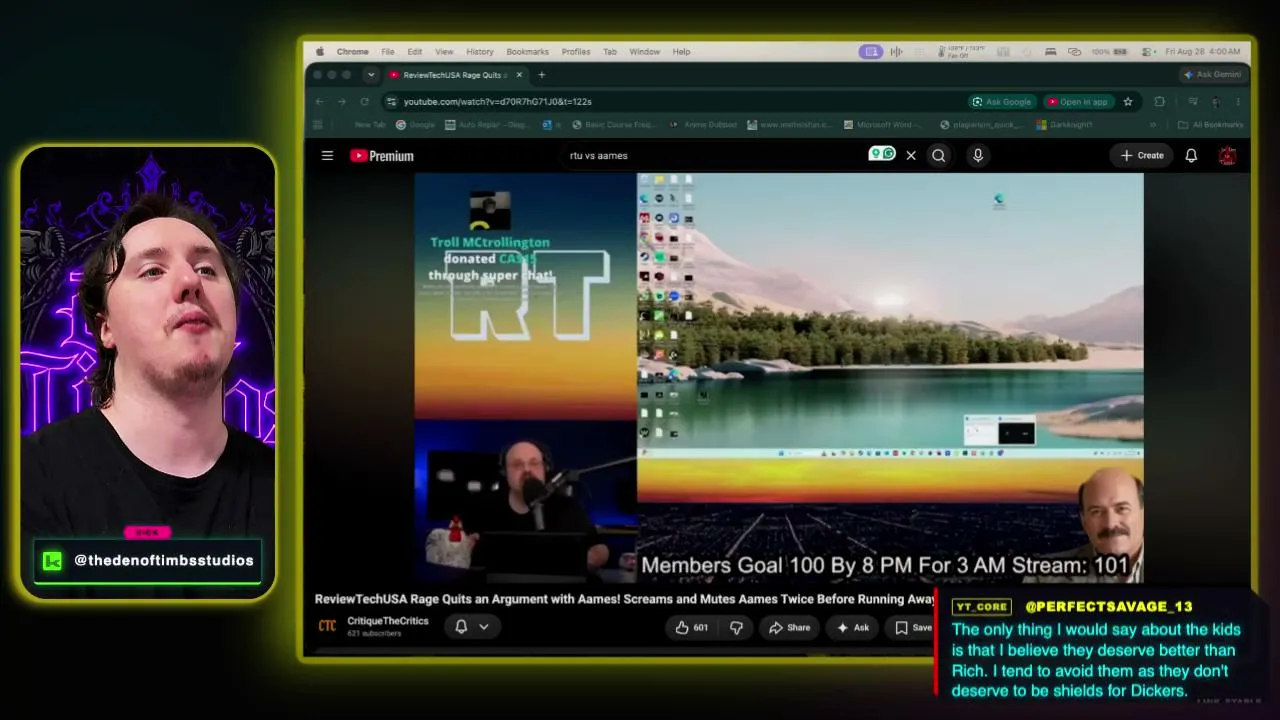Show hidden bookmarks with the chevron
The image size is (1280, 720).
(x=1152, y=125)
